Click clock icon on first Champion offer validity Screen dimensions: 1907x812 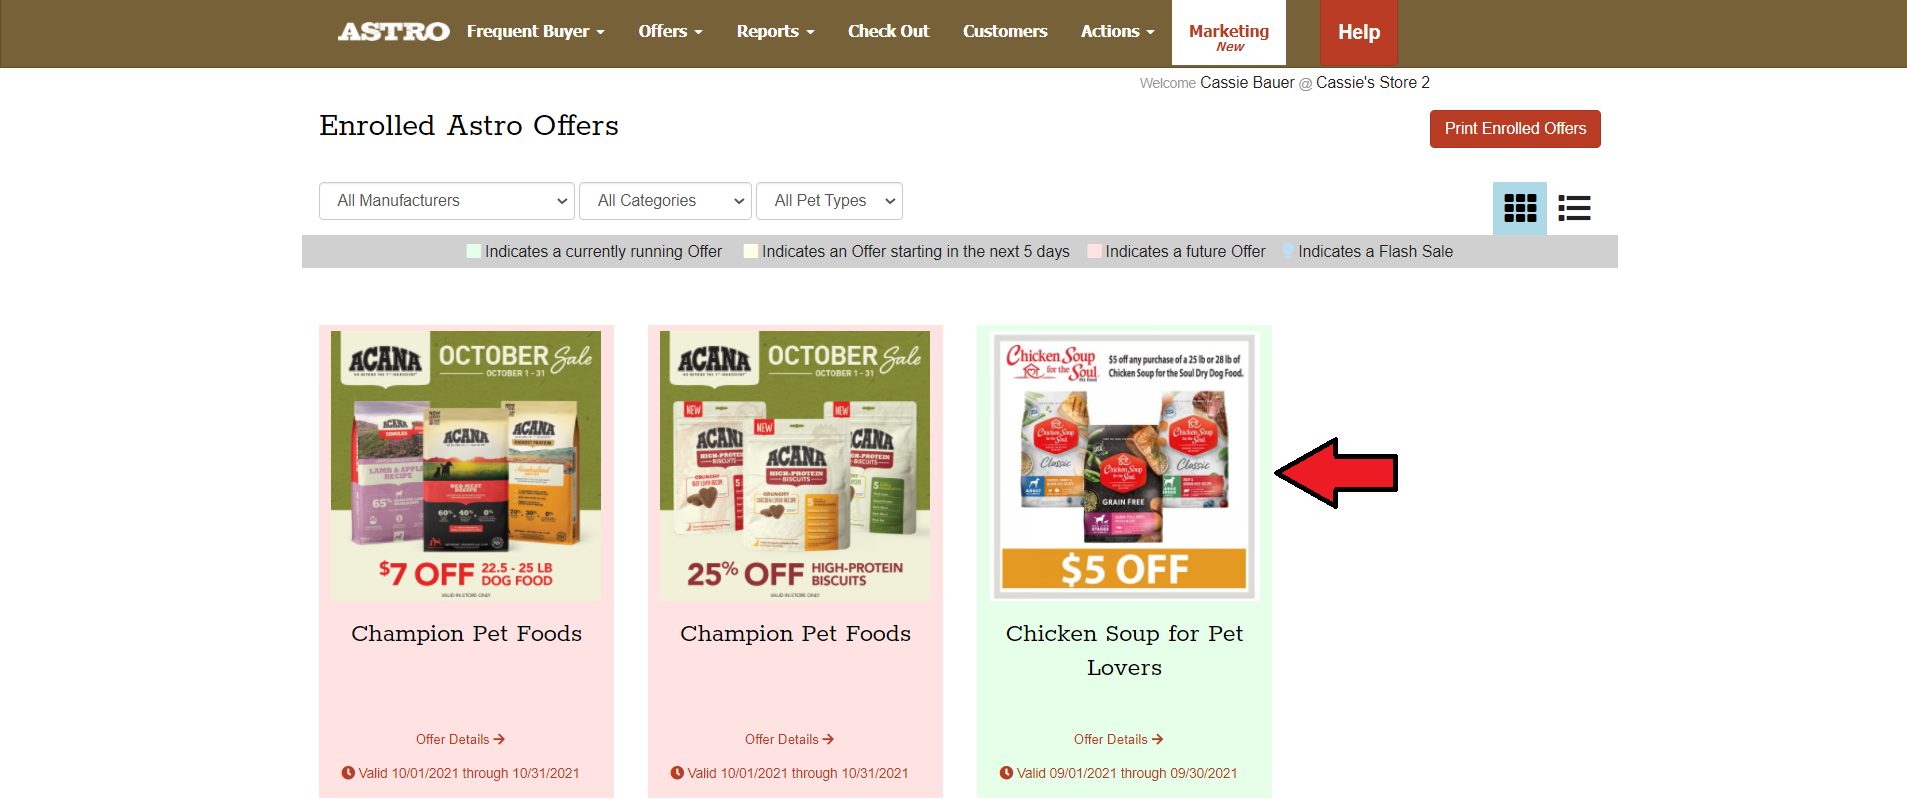[x=348, y=773]
